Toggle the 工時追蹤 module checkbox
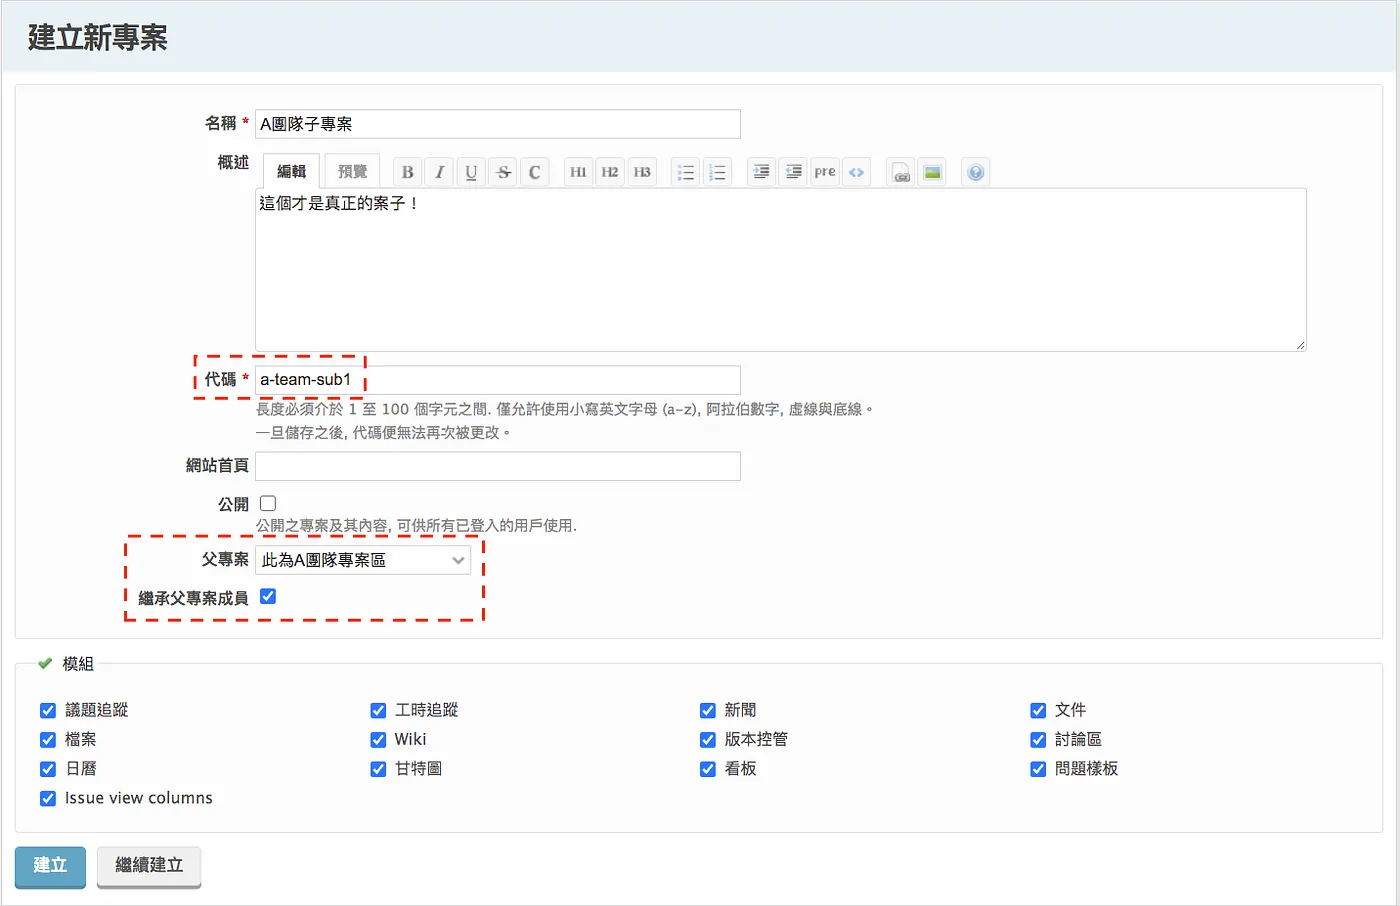1400x906 pixels. [378, 710]
